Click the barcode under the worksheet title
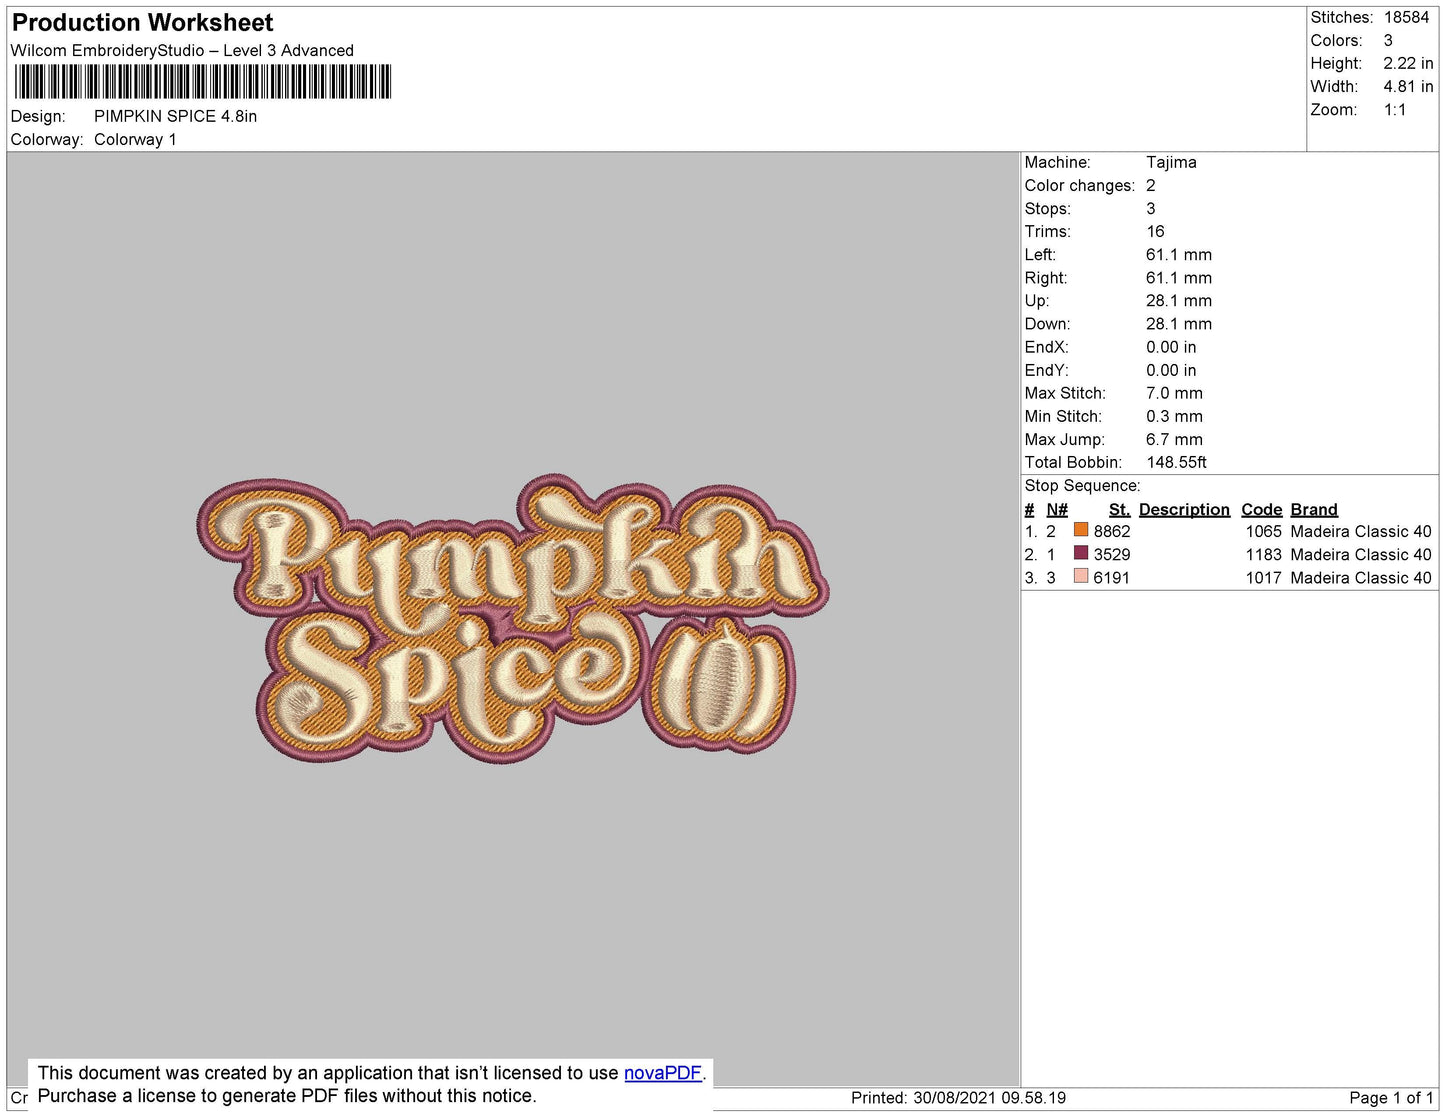 tap(203, 82)
